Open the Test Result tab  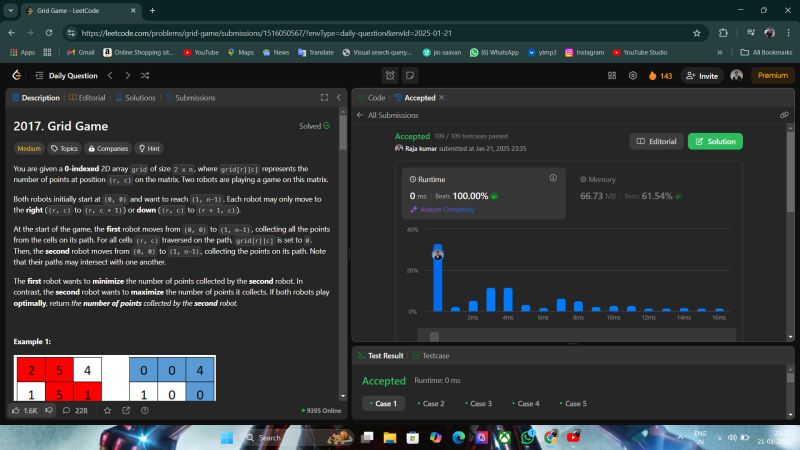(380, 356)
